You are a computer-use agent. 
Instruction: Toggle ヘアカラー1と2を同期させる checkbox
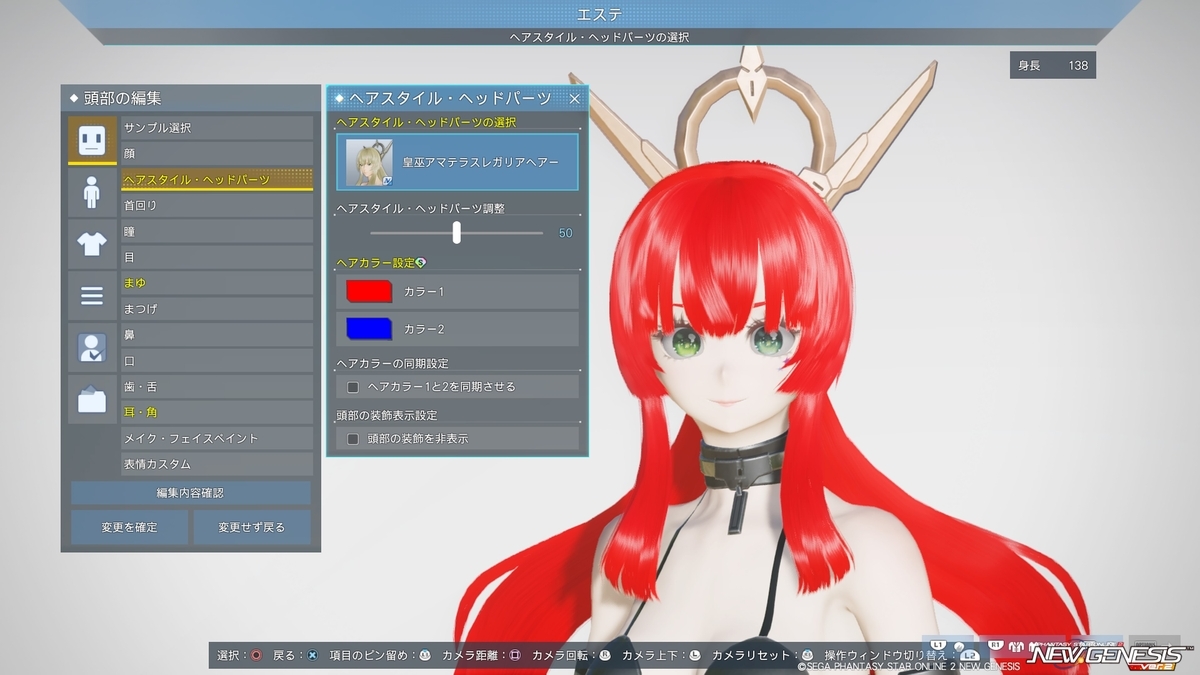352,386
